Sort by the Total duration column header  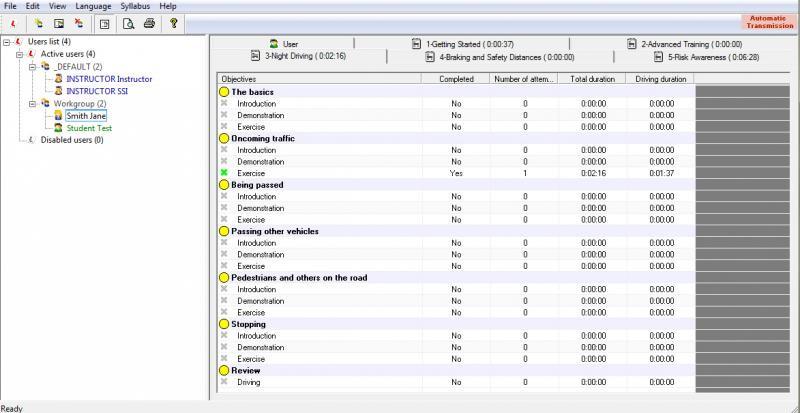593,79
